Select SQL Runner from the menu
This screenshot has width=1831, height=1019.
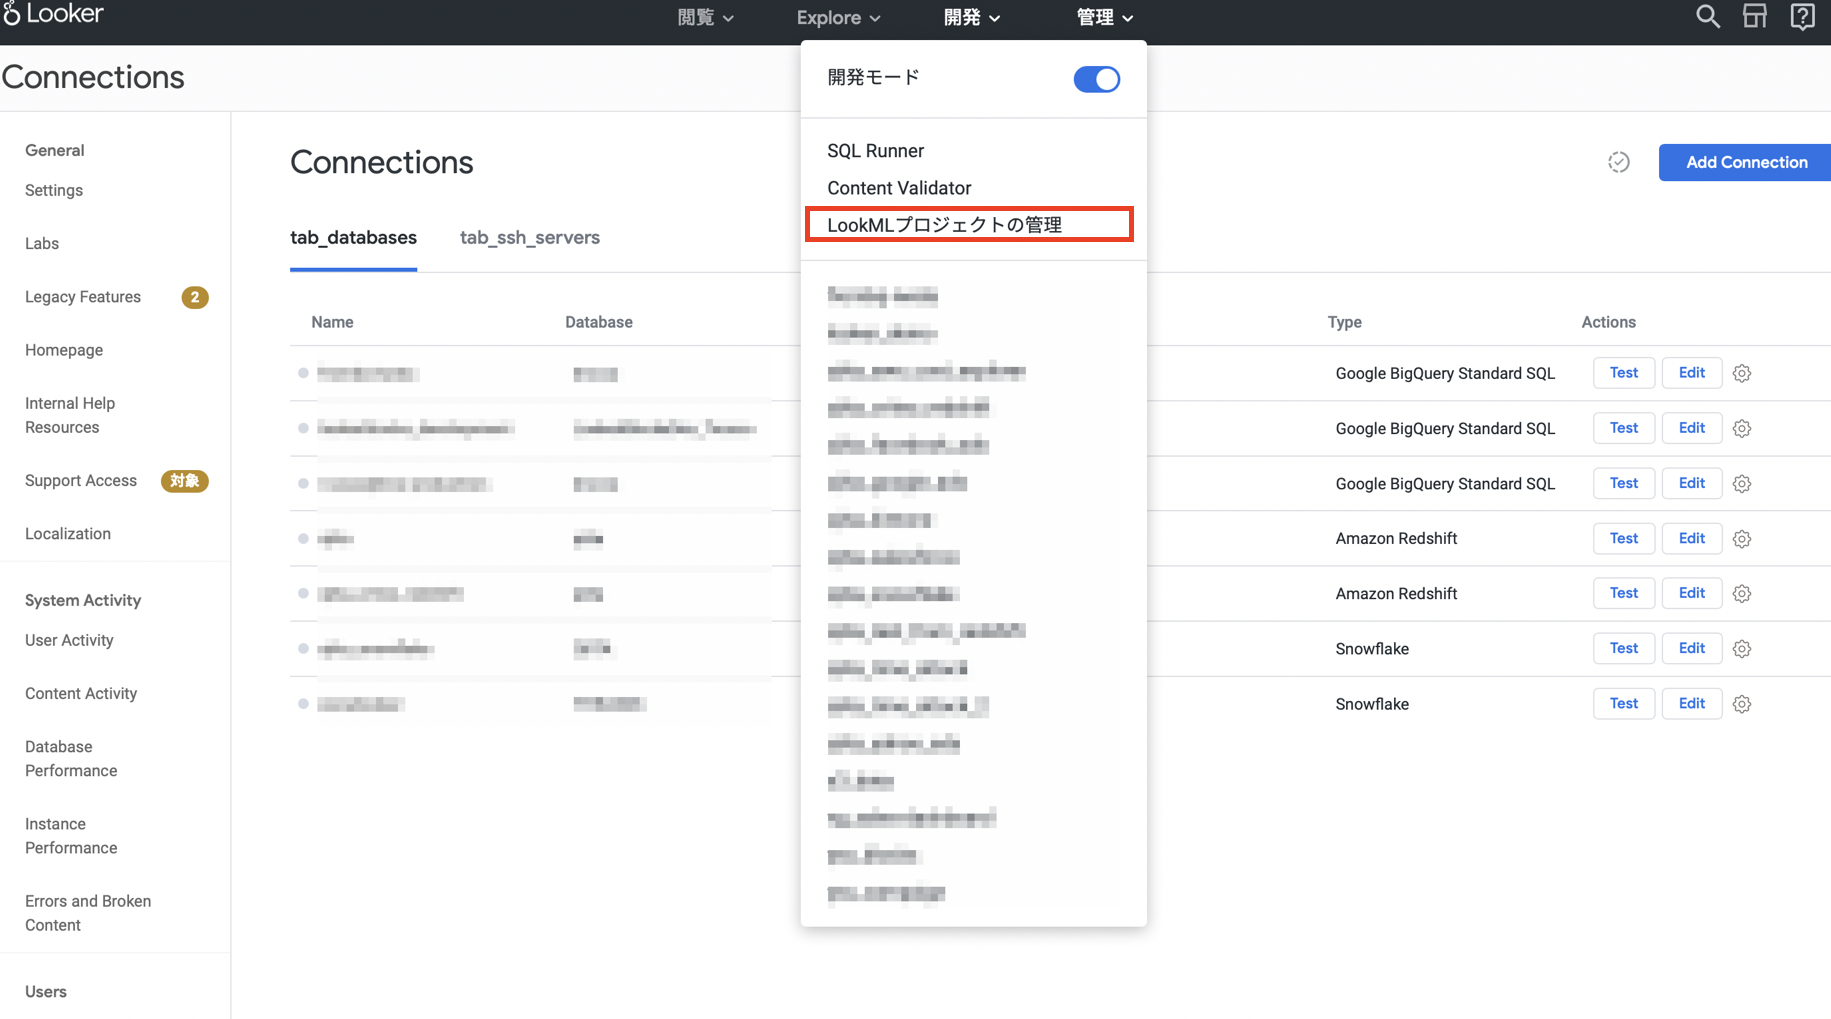[x=875, y=151]
